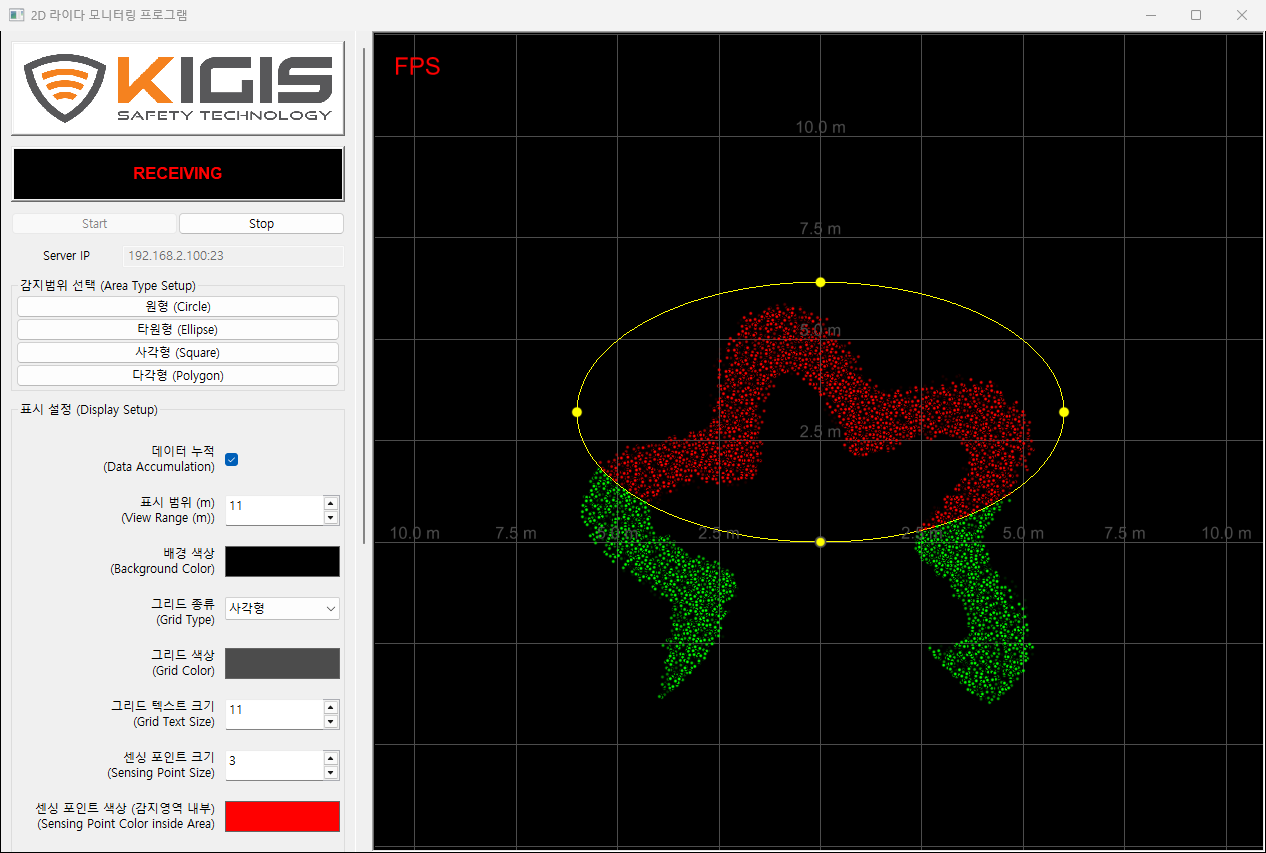Select the right yellow ellipse handle

point(1064,412)
